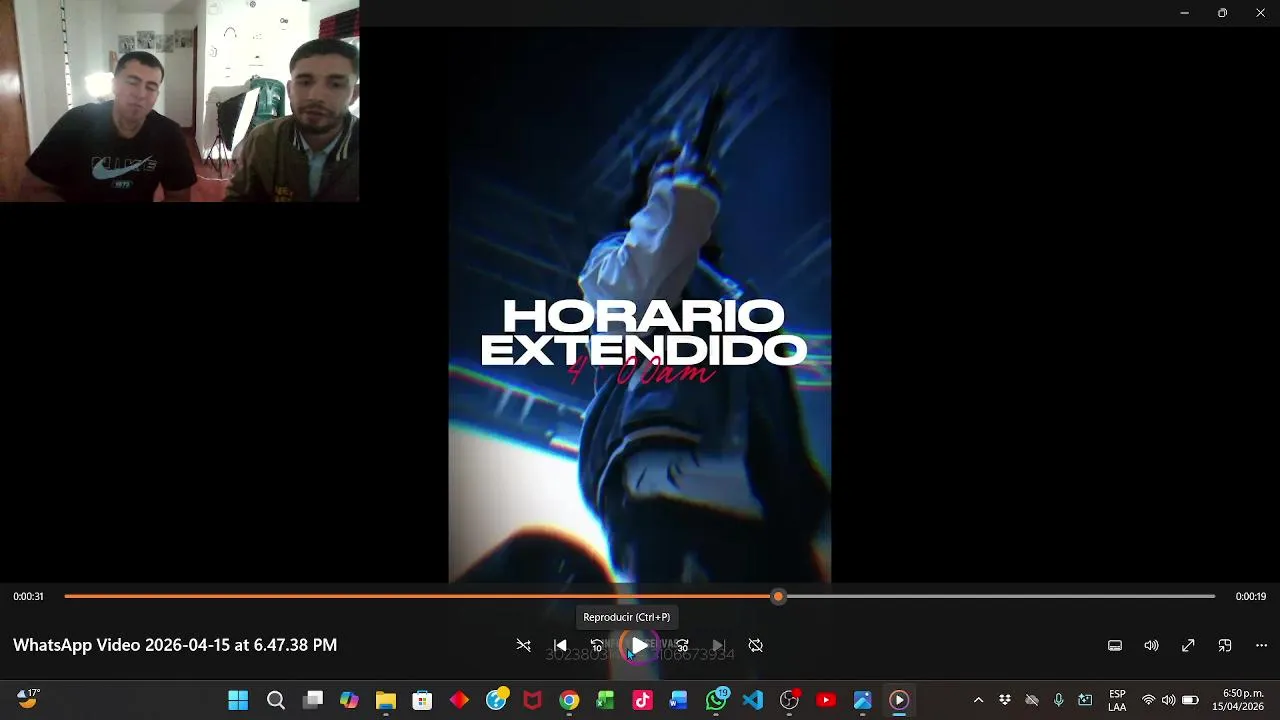Open the Photos app from the taskbar

point(862,700)
